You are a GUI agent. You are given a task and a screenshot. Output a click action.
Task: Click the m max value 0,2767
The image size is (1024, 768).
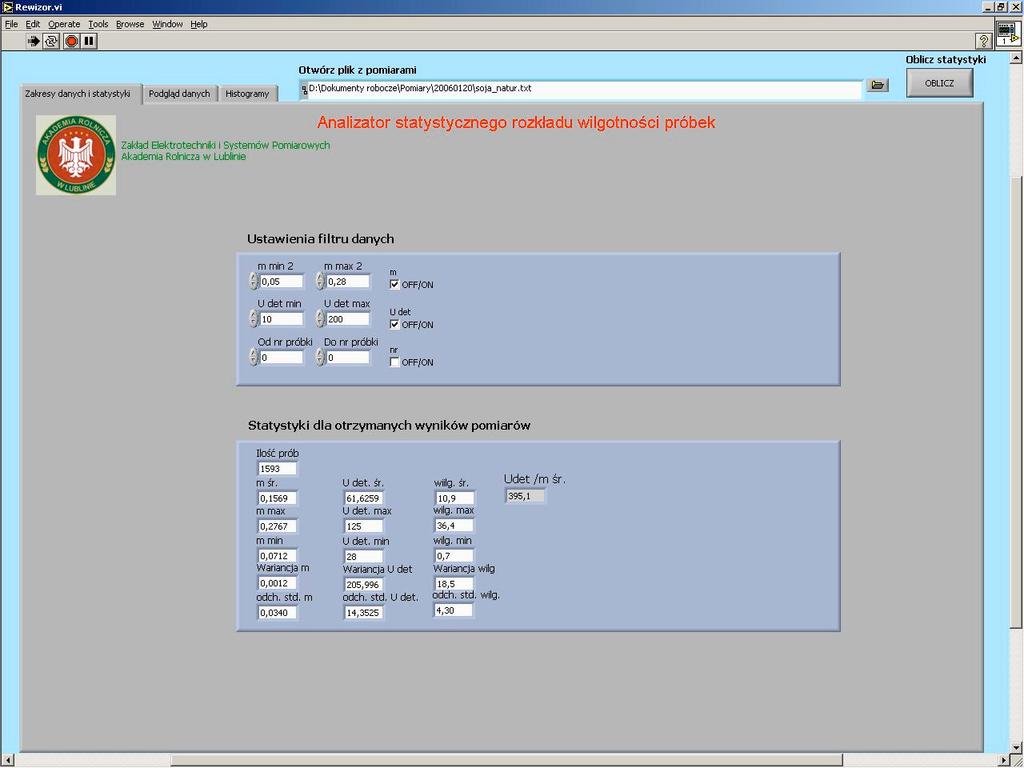pyautogui.click(x=278, y=526)
